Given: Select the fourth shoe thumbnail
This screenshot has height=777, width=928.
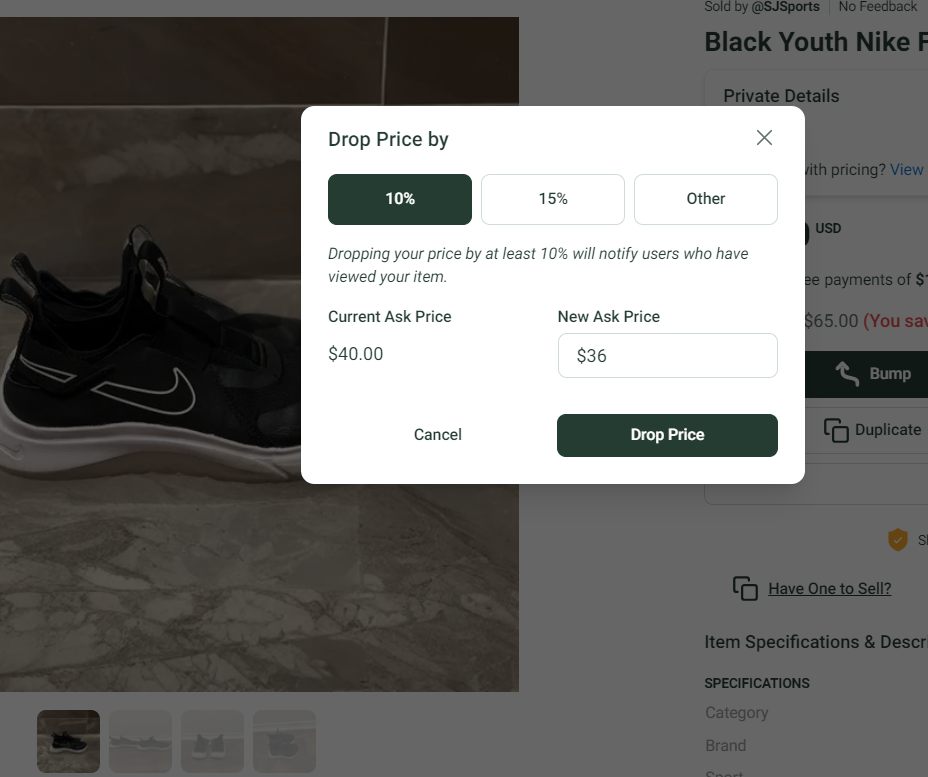Looking at the screenshot, I should pyautogui.click(x=284, y=741).
